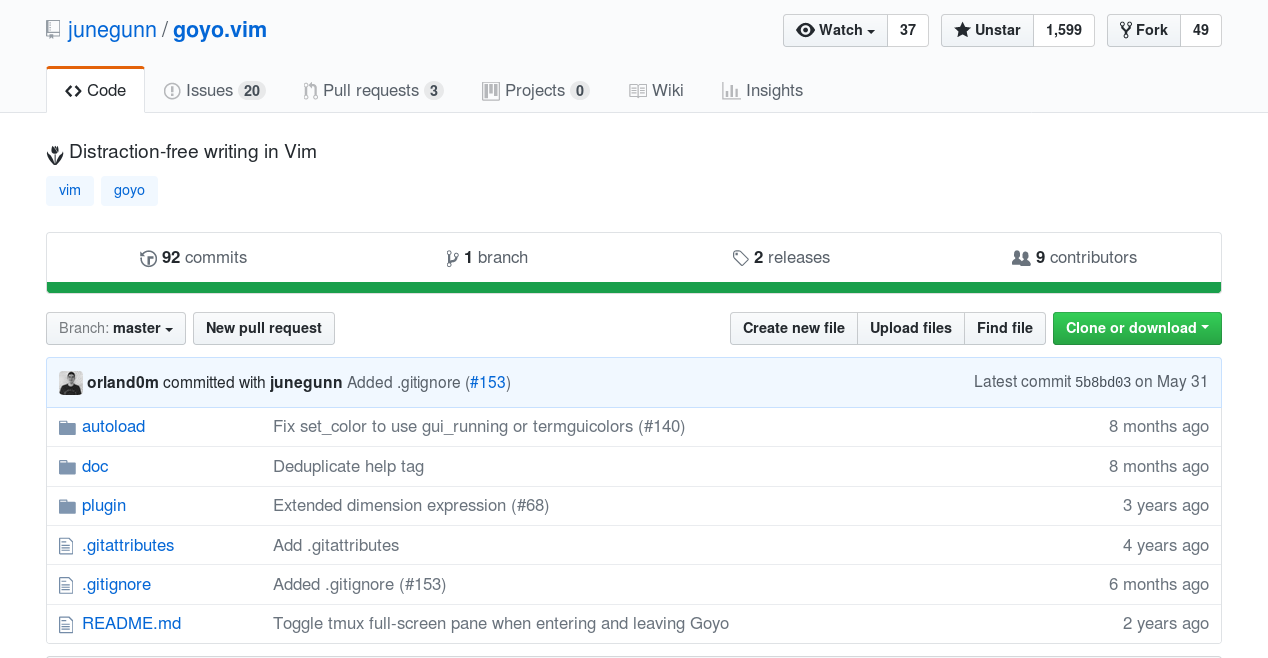
Task: Open the Branch: master dropdown
Action: tap(116, 328)
